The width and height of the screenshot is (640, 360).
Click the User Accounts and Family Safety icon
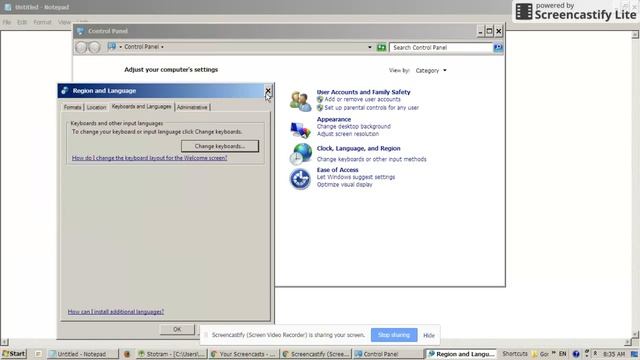click(x=300, y=101)
